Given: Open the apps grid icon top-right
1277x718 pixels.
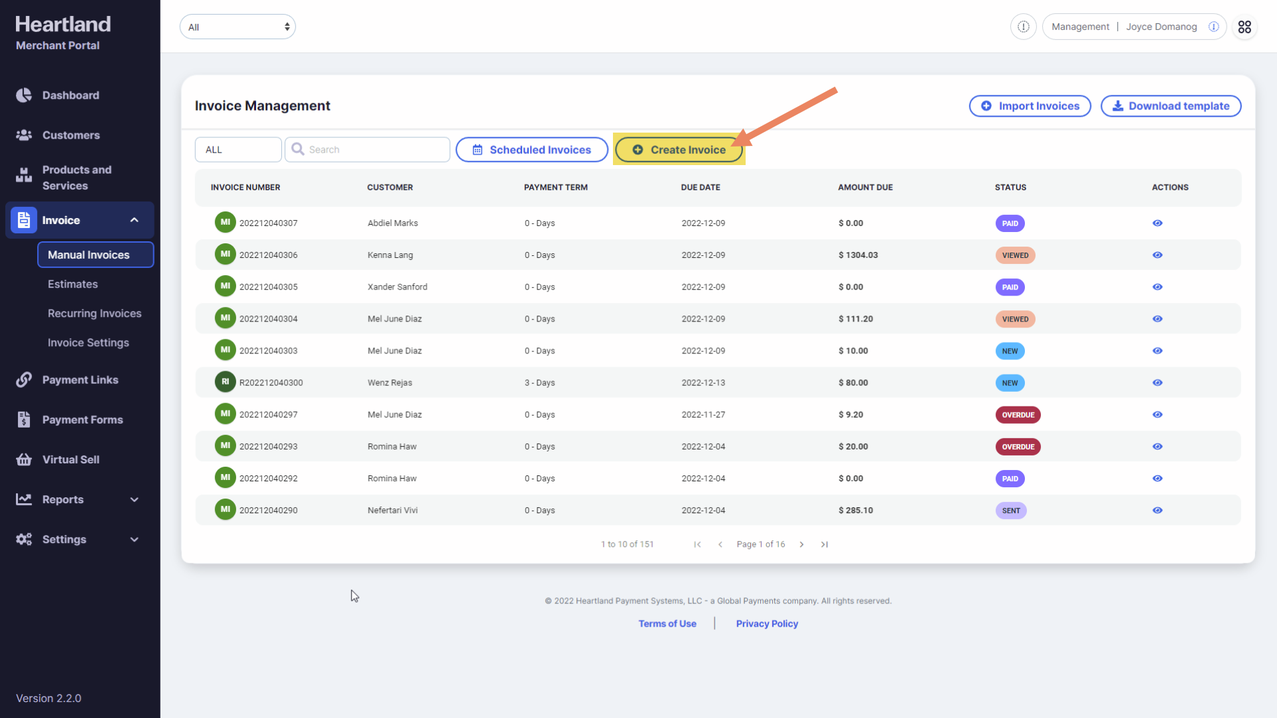Looking at the screenshot, I should pyautogui.click(x=1244, y=27).
